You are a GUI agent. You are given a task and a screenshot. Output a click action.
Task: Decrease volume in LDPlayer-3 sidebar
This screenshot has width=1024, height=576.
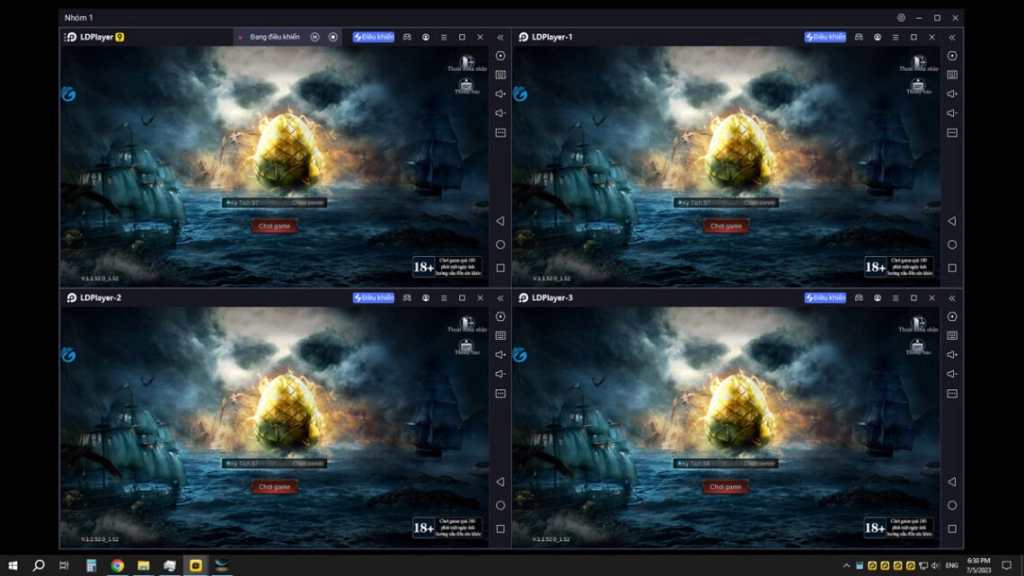point(952,374)
